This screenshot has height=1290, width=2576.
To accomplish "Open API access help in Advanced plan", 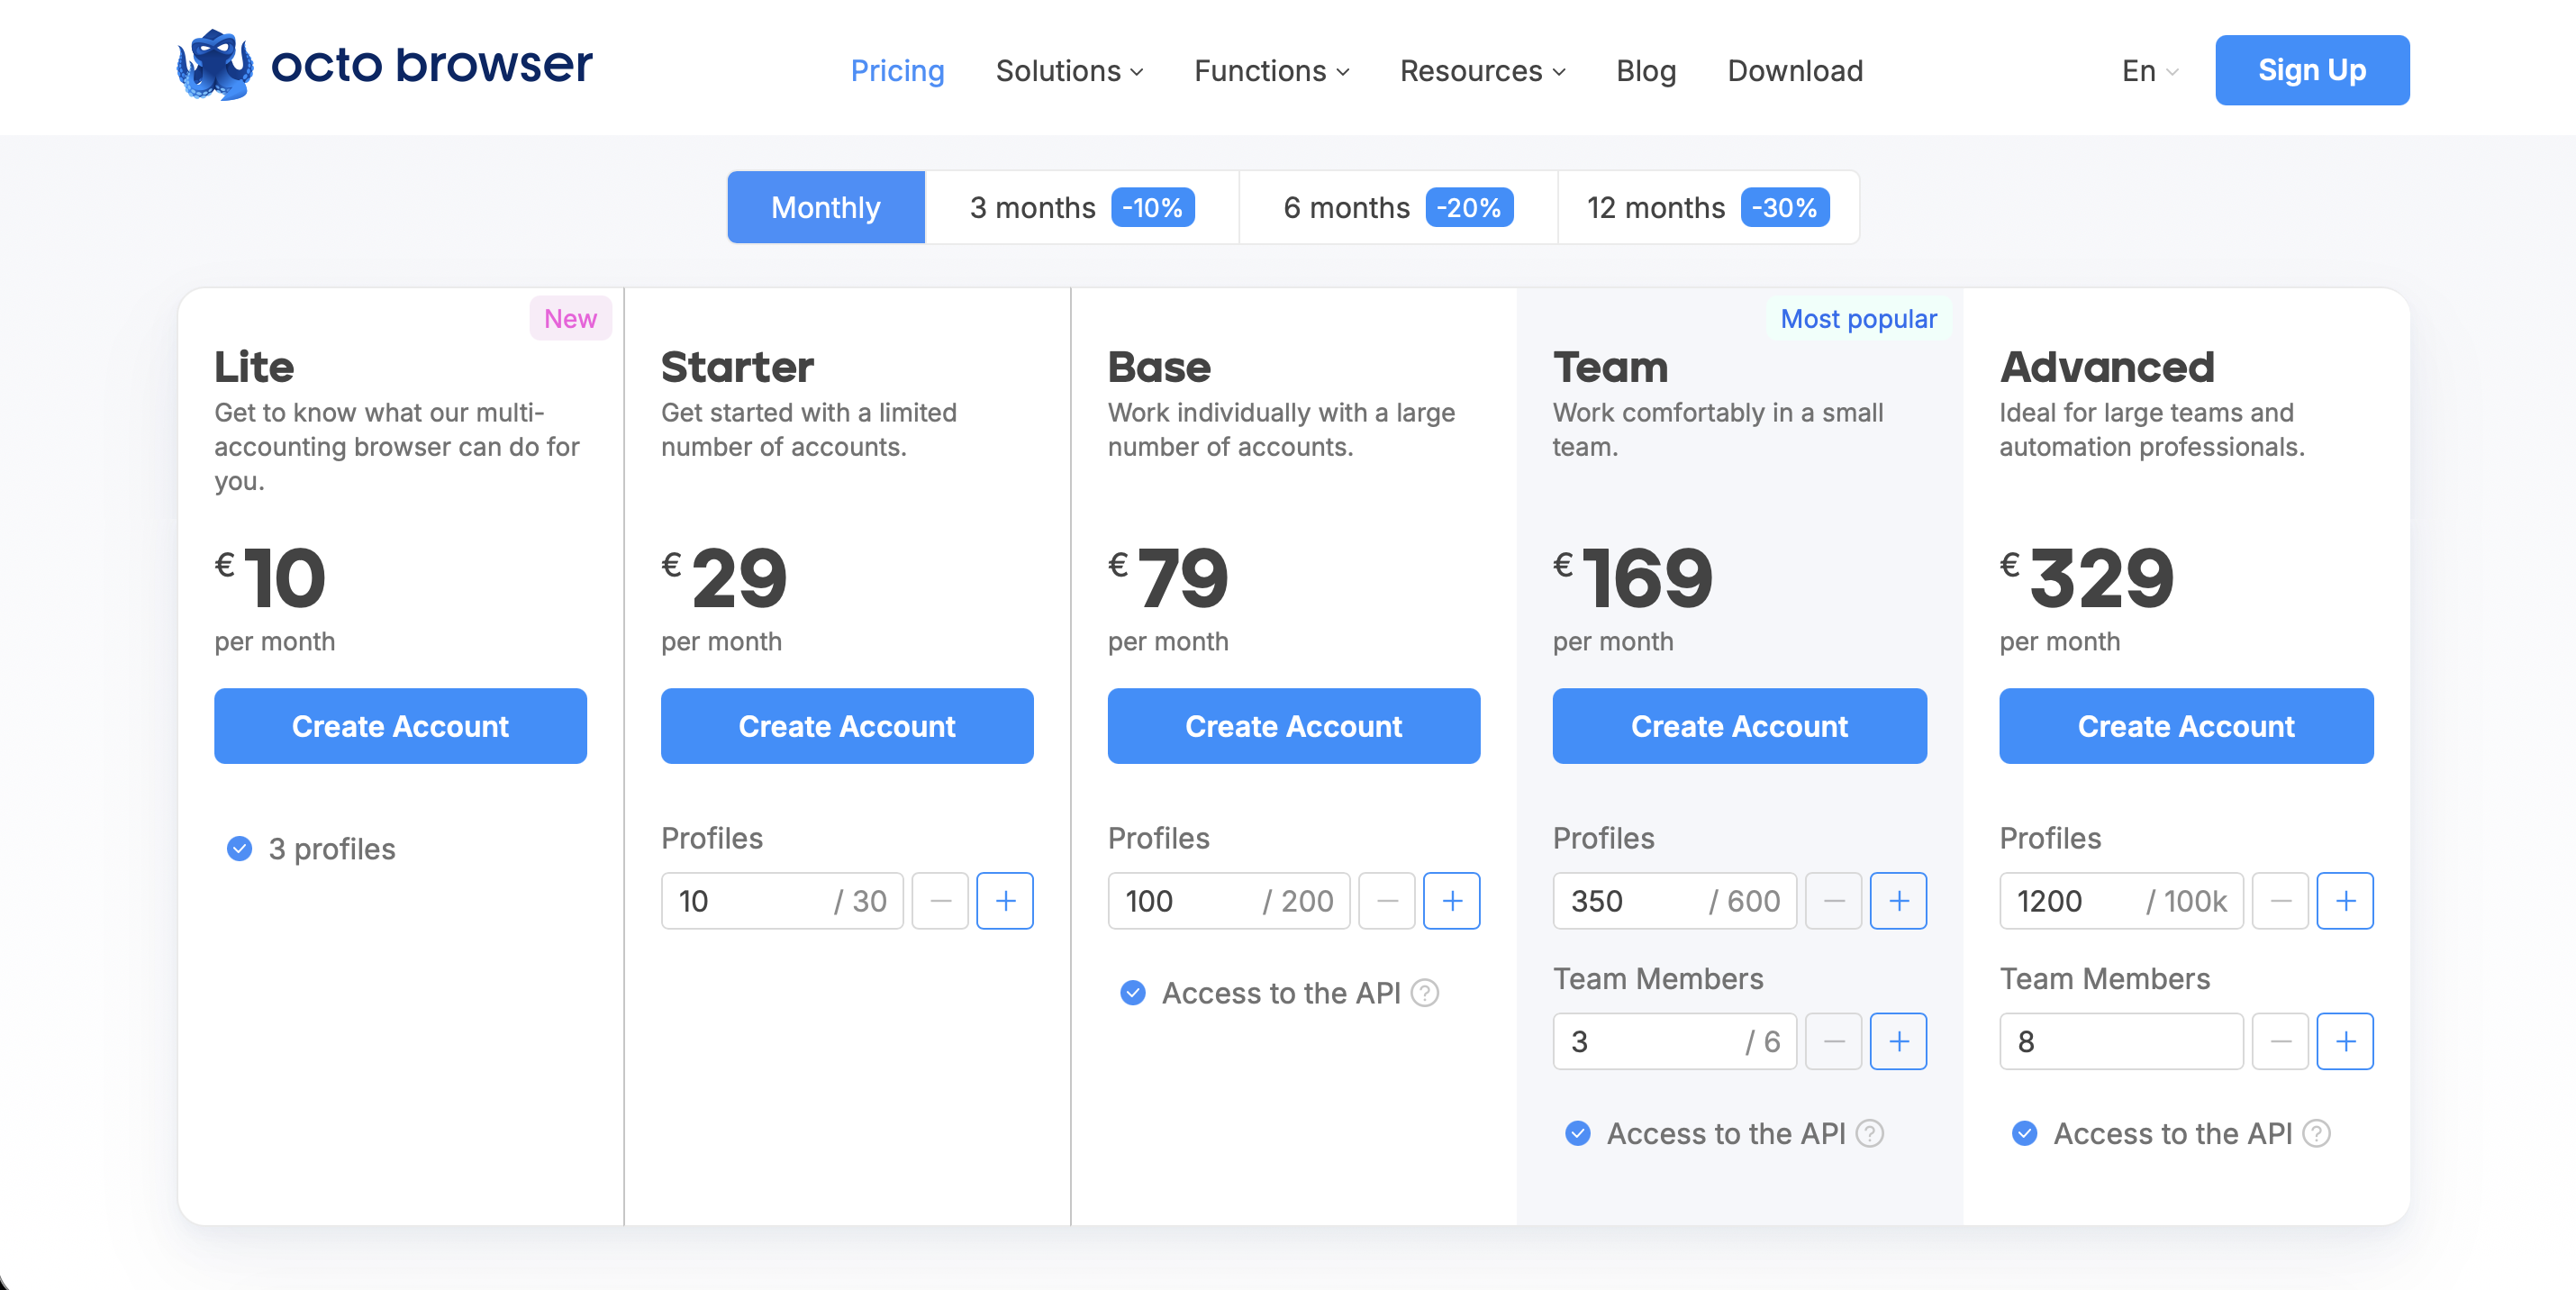I will click(x=2315, y=1134).
